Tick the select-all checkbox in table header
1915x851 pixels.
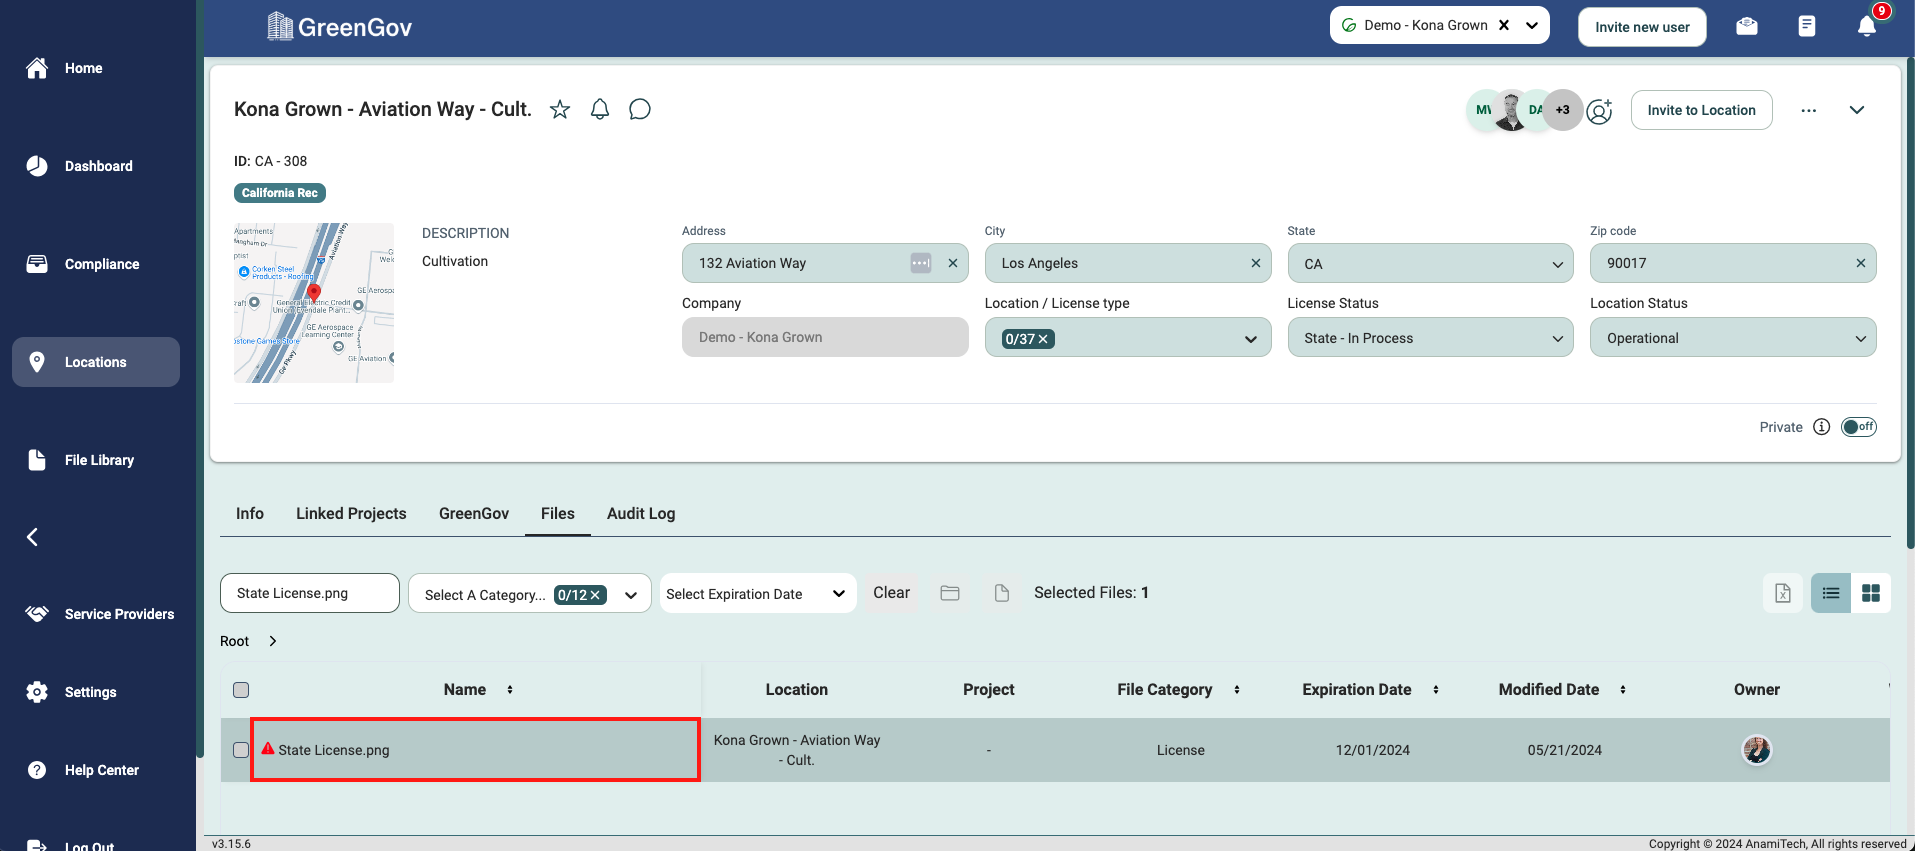click(x=241, y=690)
